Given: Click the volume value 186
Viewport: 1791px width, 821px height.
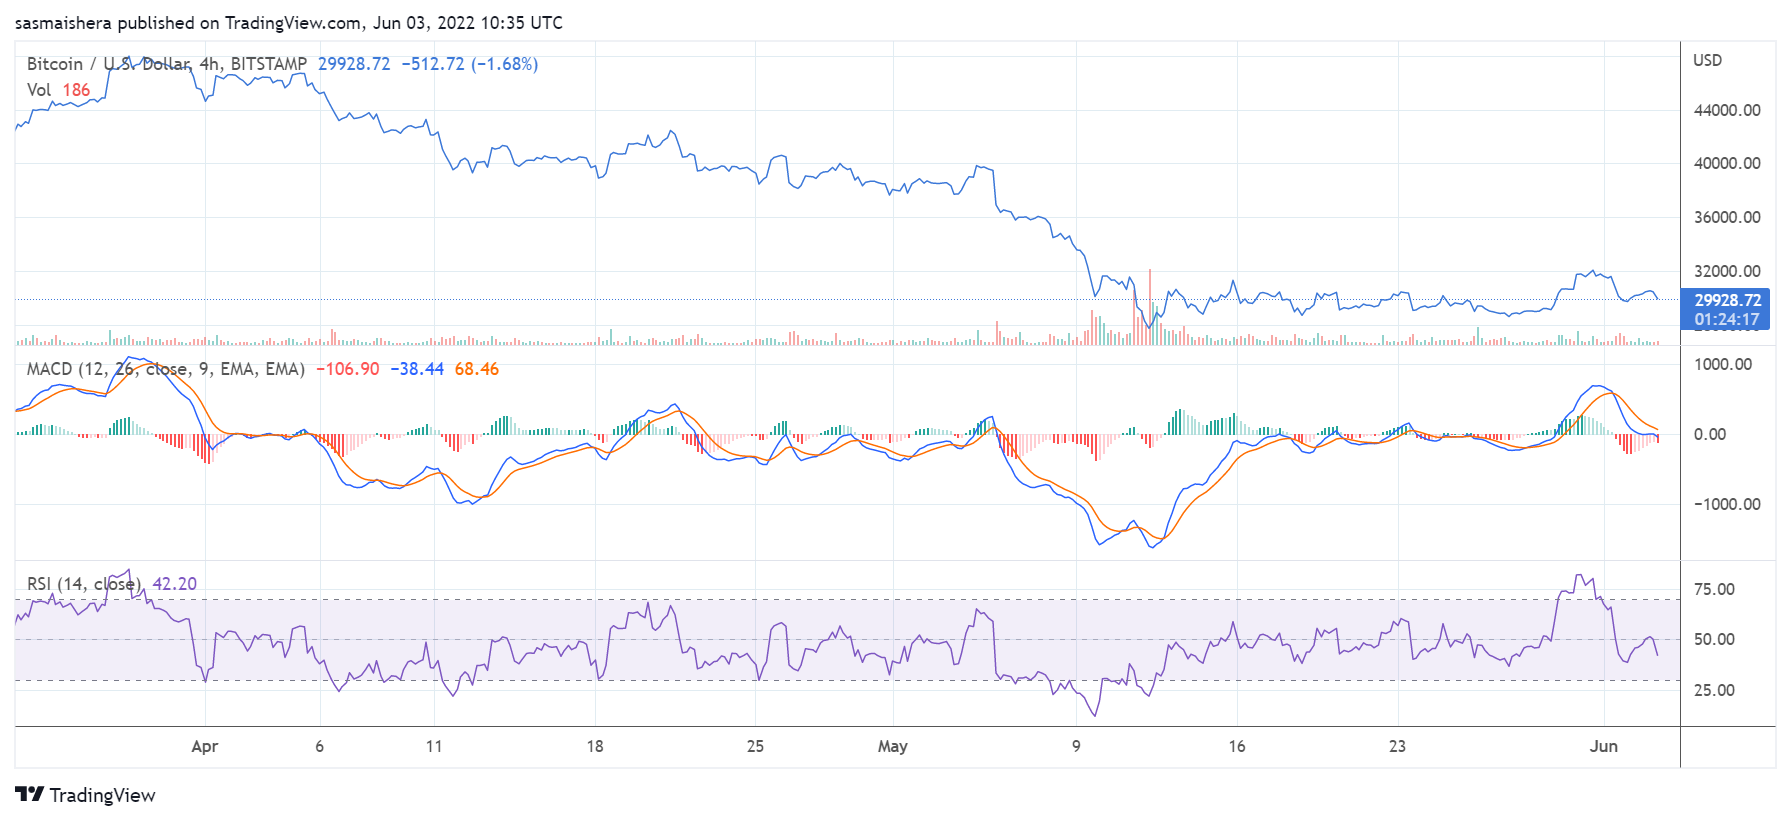Looking at the screenshot, I should tap(76, 90).
